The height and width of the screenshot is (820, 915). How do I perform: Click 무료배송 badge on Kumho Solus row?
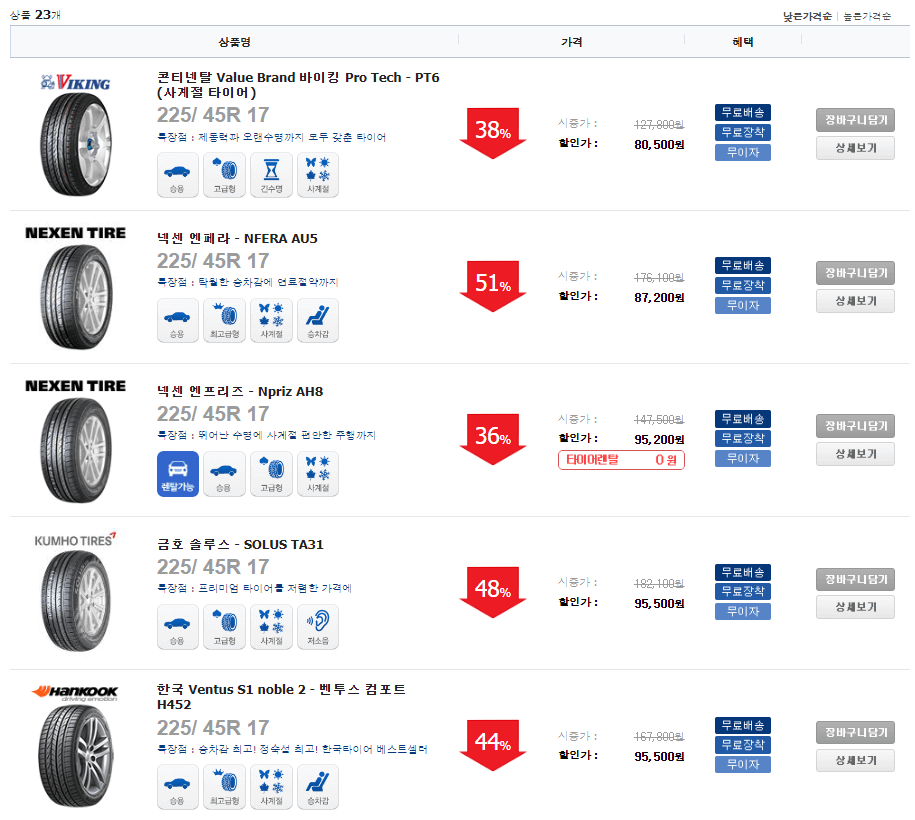(x=742, y=572)
